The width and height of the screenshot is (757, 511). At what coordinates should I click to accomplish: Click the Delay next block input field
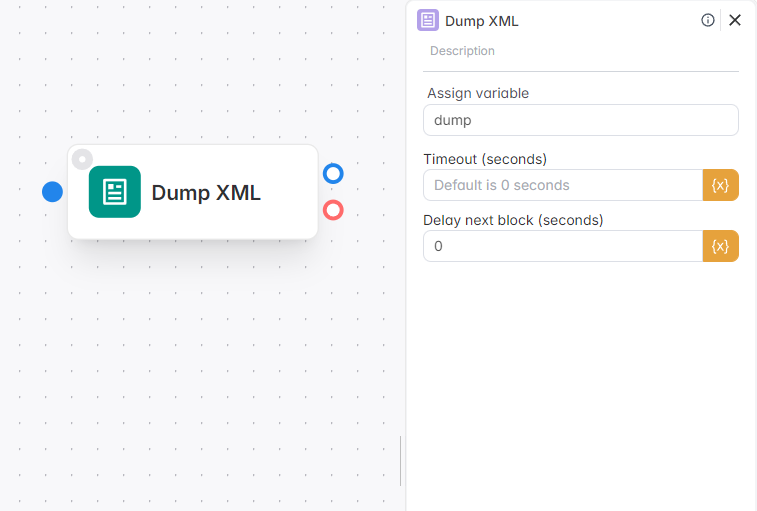(563, 246)
